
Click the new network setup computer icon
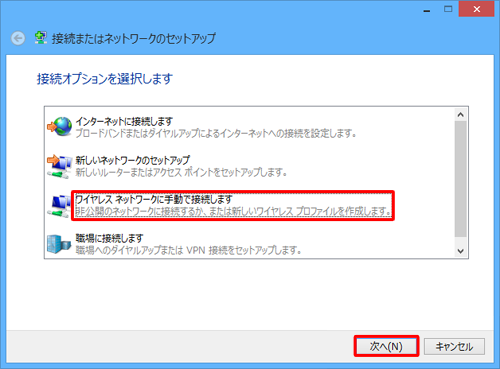point(60,166)
